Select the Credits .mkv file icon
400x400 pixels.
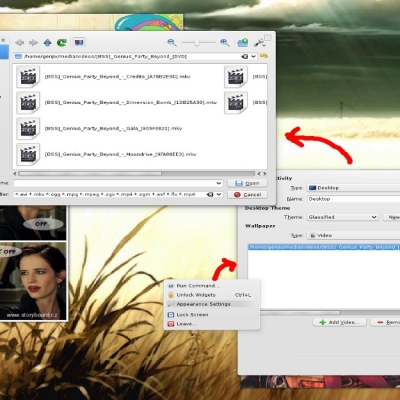pos(28,77)
